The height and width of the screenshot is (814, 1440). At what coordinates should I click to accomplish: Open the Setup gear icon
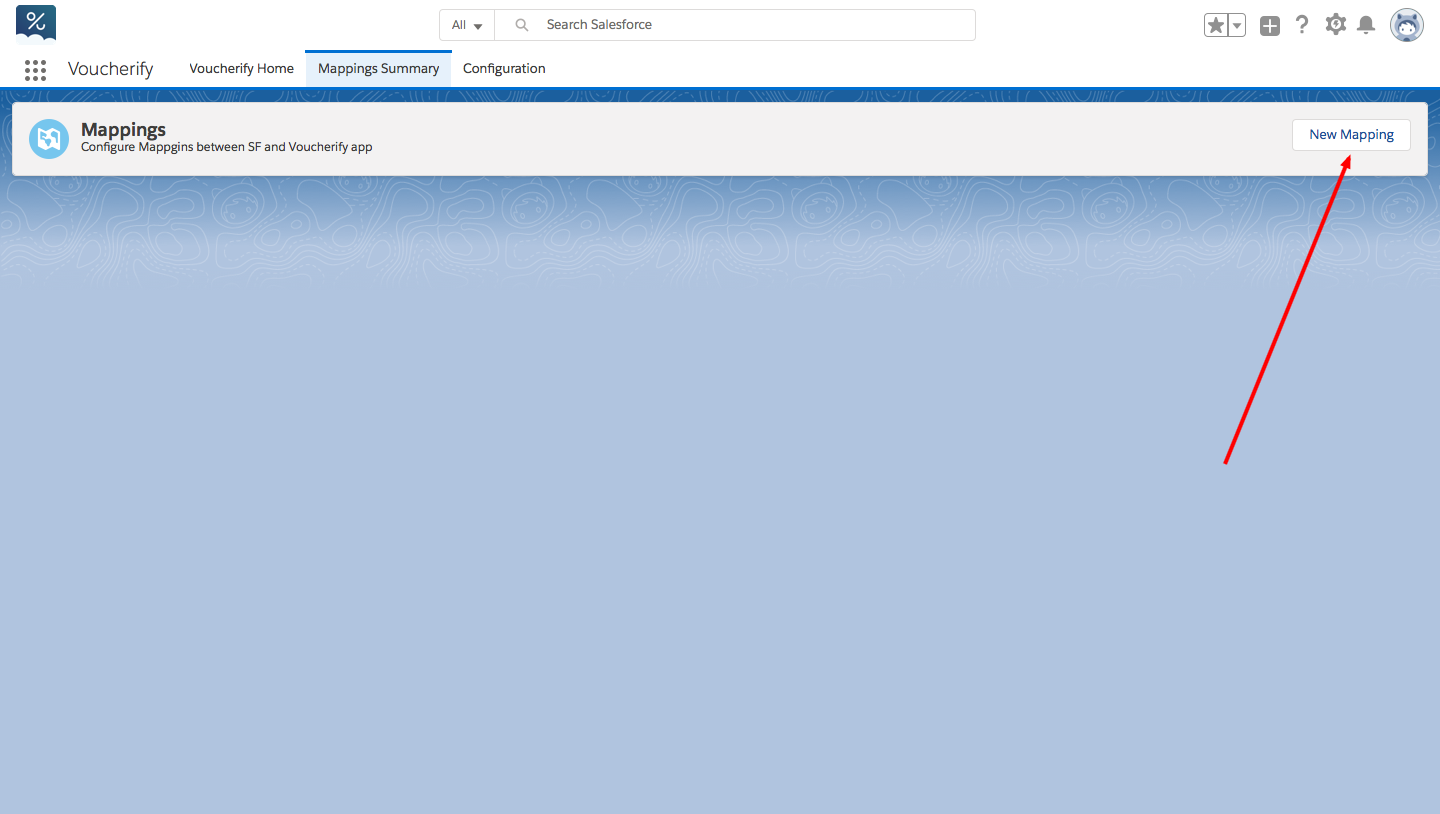click(x=1336, y=25)
